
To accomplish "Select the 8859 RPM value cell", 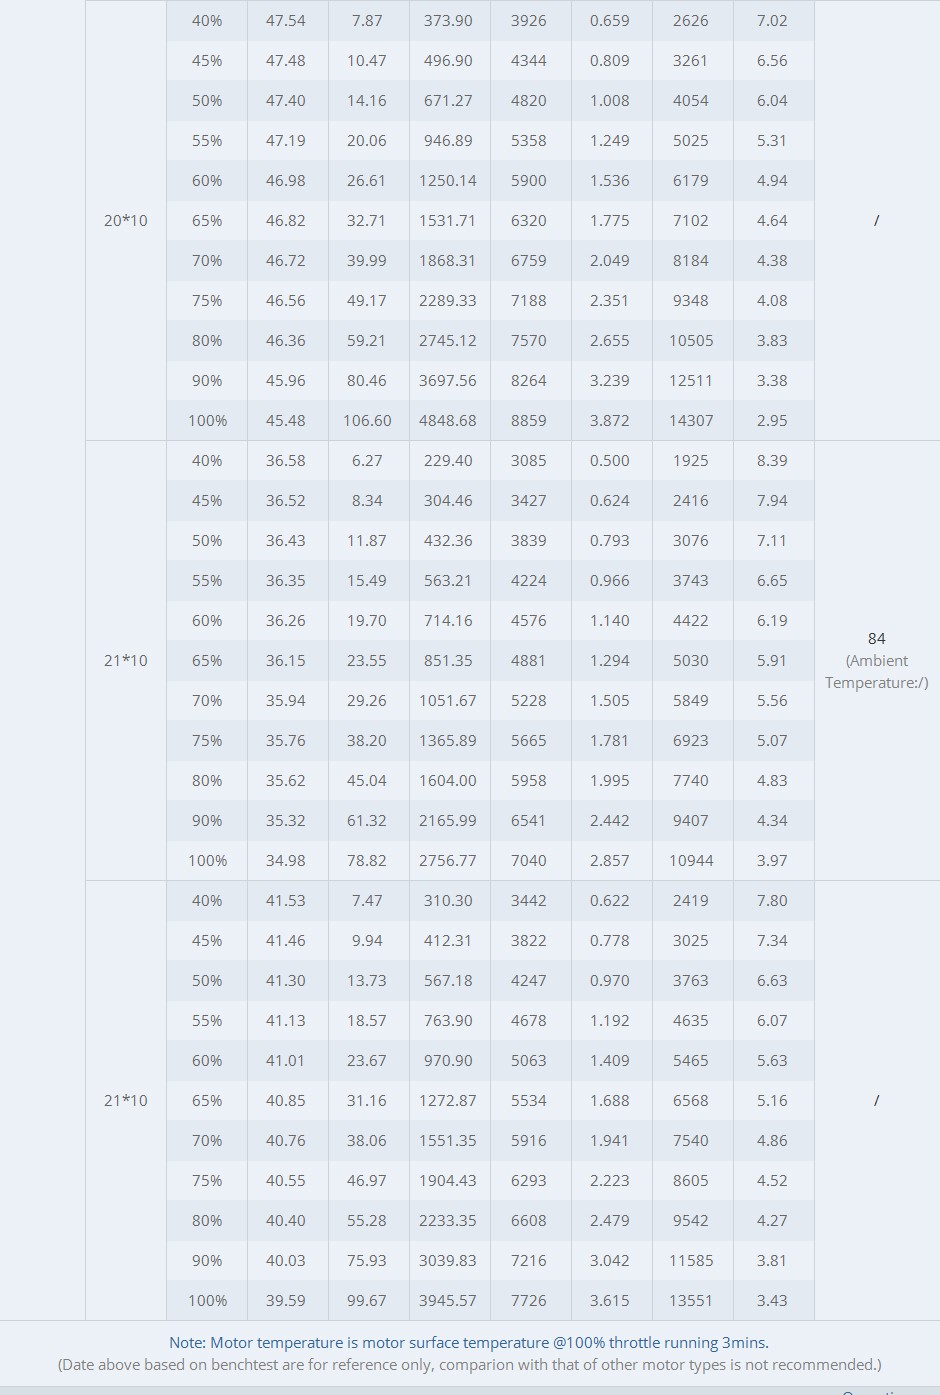I will 529,420.
